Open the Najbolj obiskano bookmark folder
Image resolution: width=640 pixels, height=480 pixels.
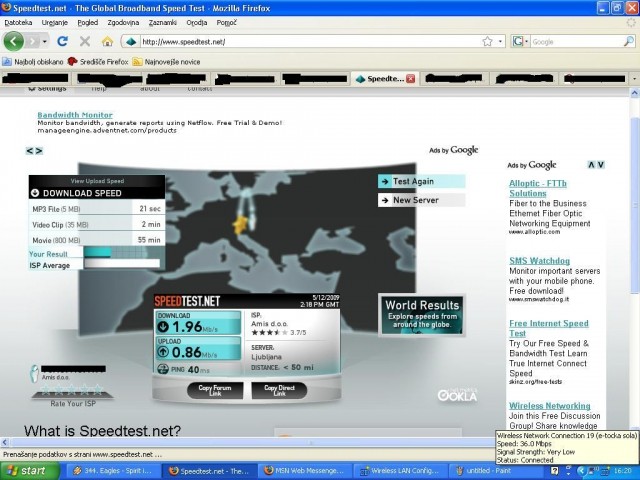(33, 62)
